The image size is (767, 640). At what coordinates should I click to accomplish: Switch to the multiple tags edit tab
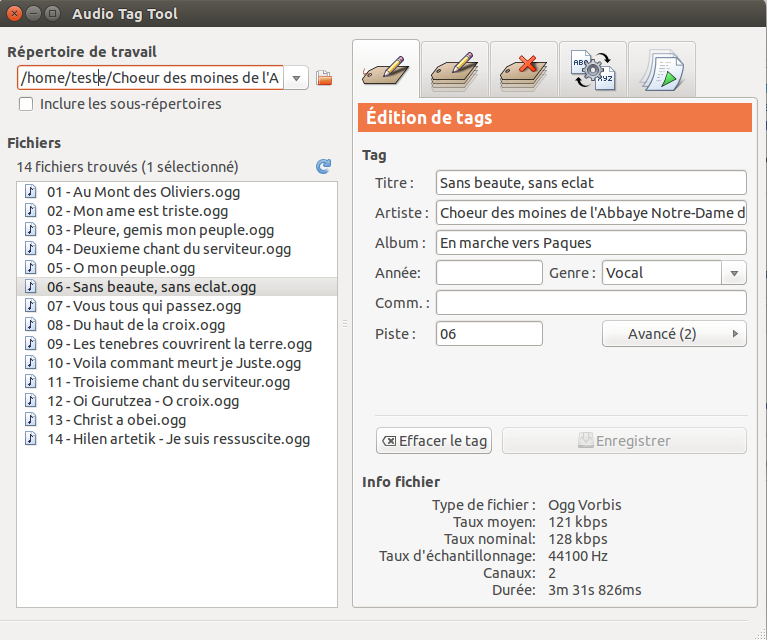(x=454, y=70)
